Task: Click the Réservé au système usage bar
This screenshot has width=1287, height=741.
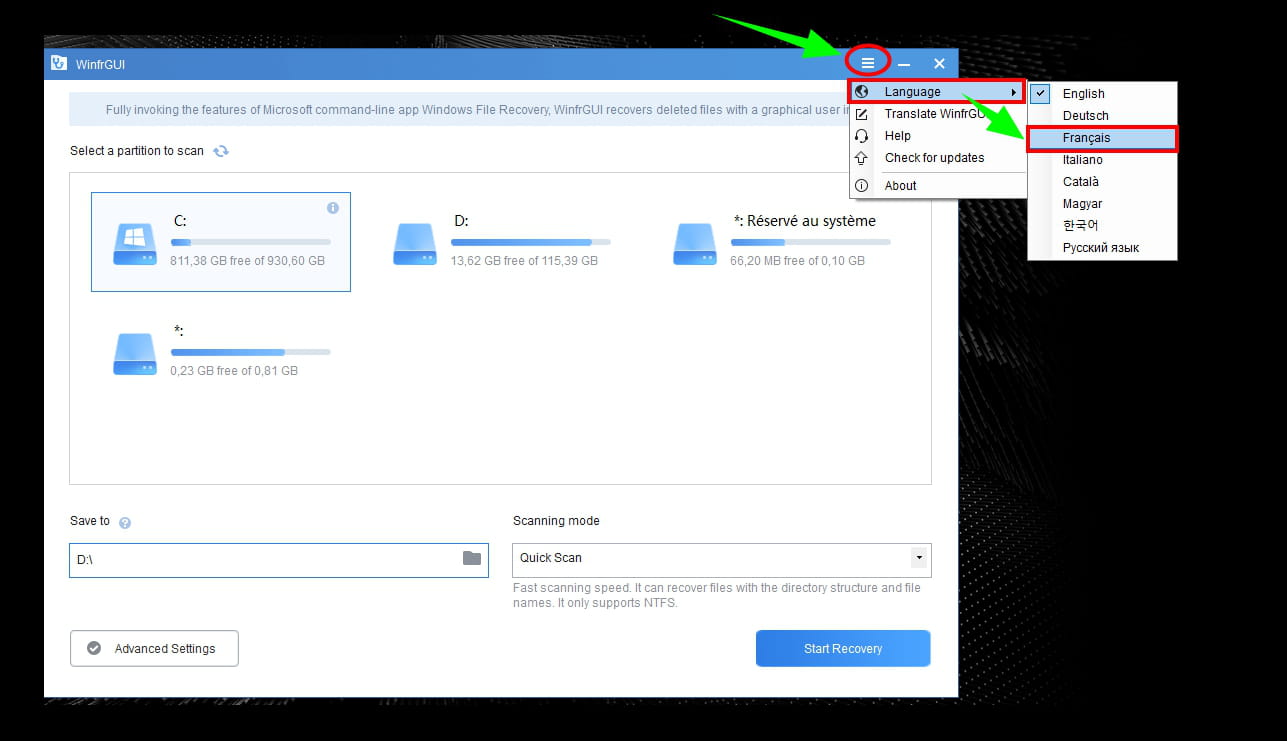Action: 811,242
